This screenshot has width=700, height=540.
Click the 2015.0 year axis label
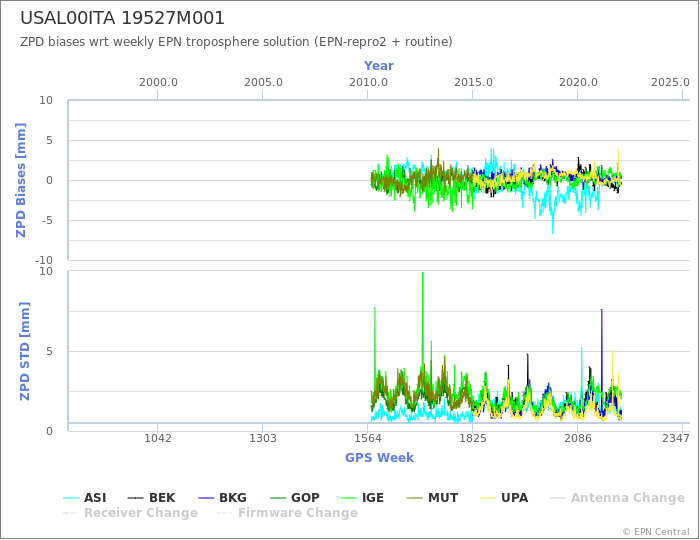click(473, 83)
